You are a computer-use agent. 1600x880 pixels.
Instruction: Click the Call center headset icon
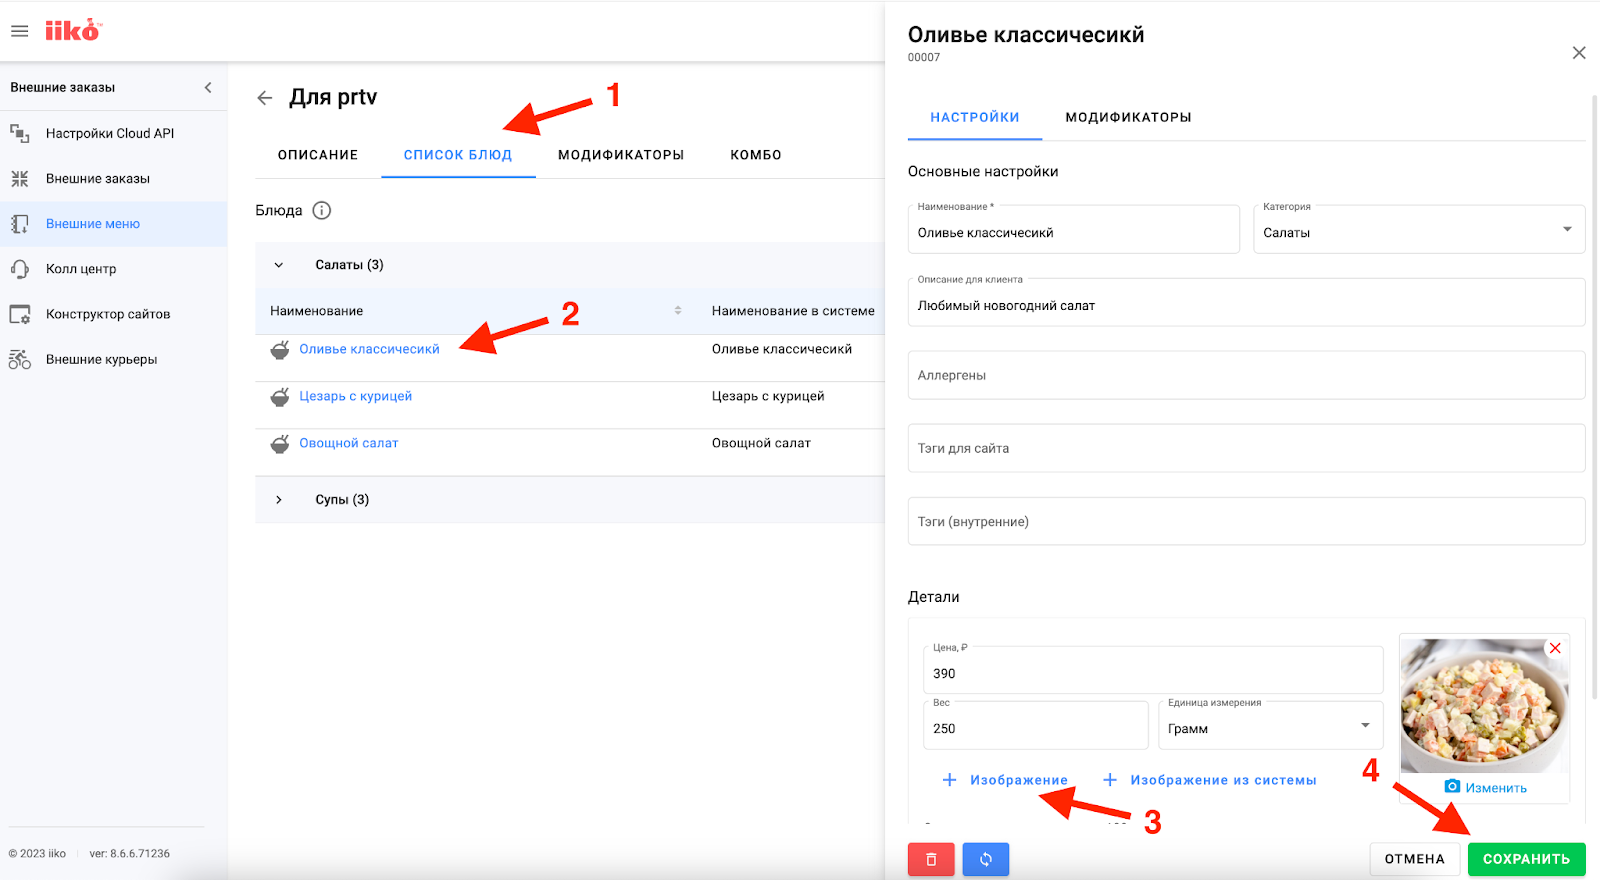(x=20, y=269)
